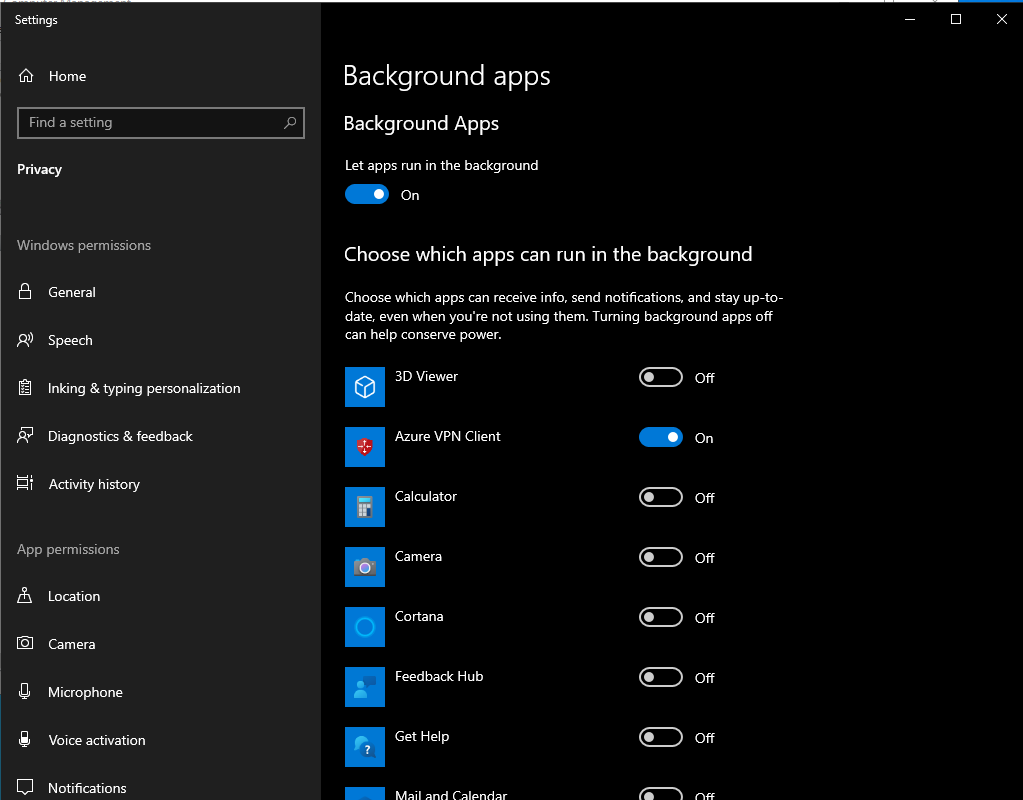This screenshot has height=800, width=1023.
Task: Open Location app permissions
Action: click(74, 596)
